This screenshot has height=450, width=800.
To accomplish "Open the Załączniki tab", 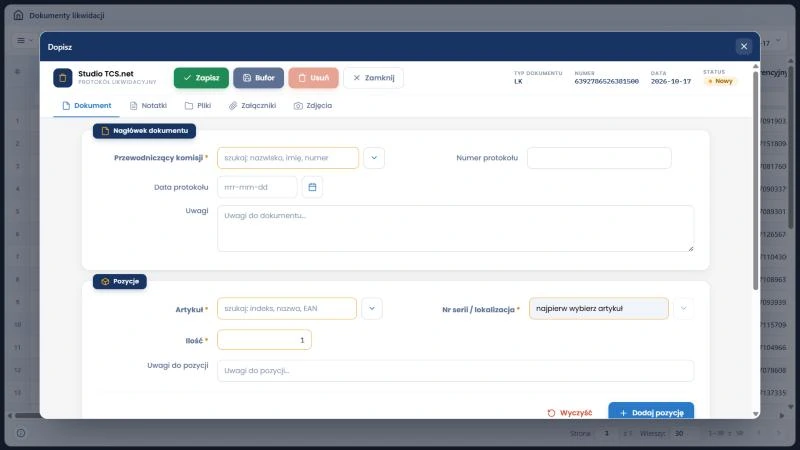I will (x=253, y=106).
